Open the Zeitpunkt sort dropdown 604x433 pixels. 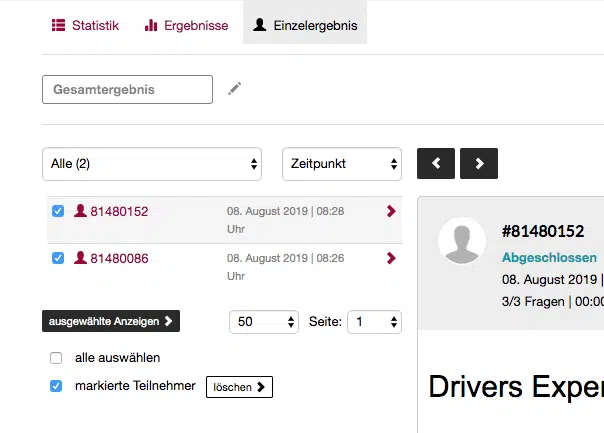click(342, 164)
